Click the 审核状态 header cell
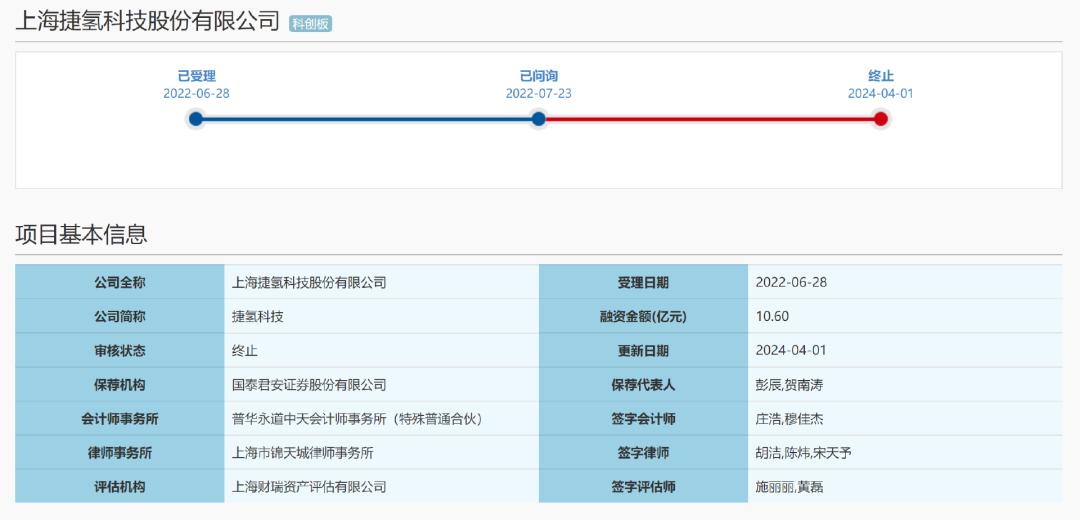 pos(120,351)
